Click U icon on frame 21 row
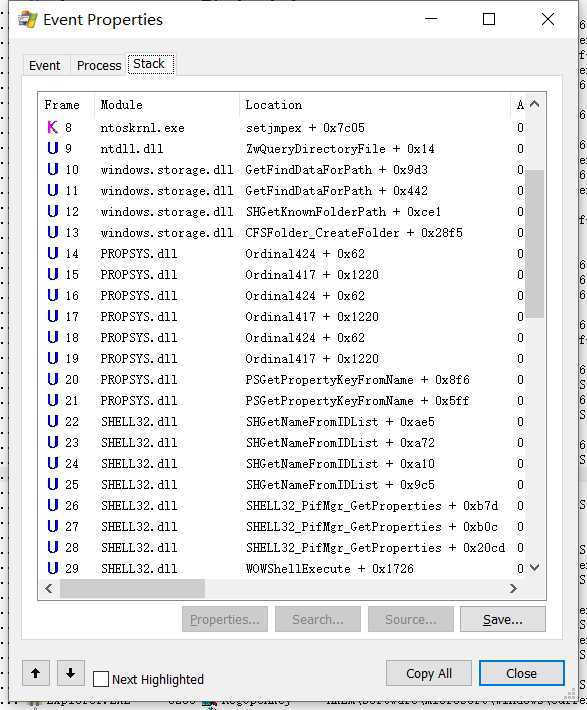 click(53, 400)
